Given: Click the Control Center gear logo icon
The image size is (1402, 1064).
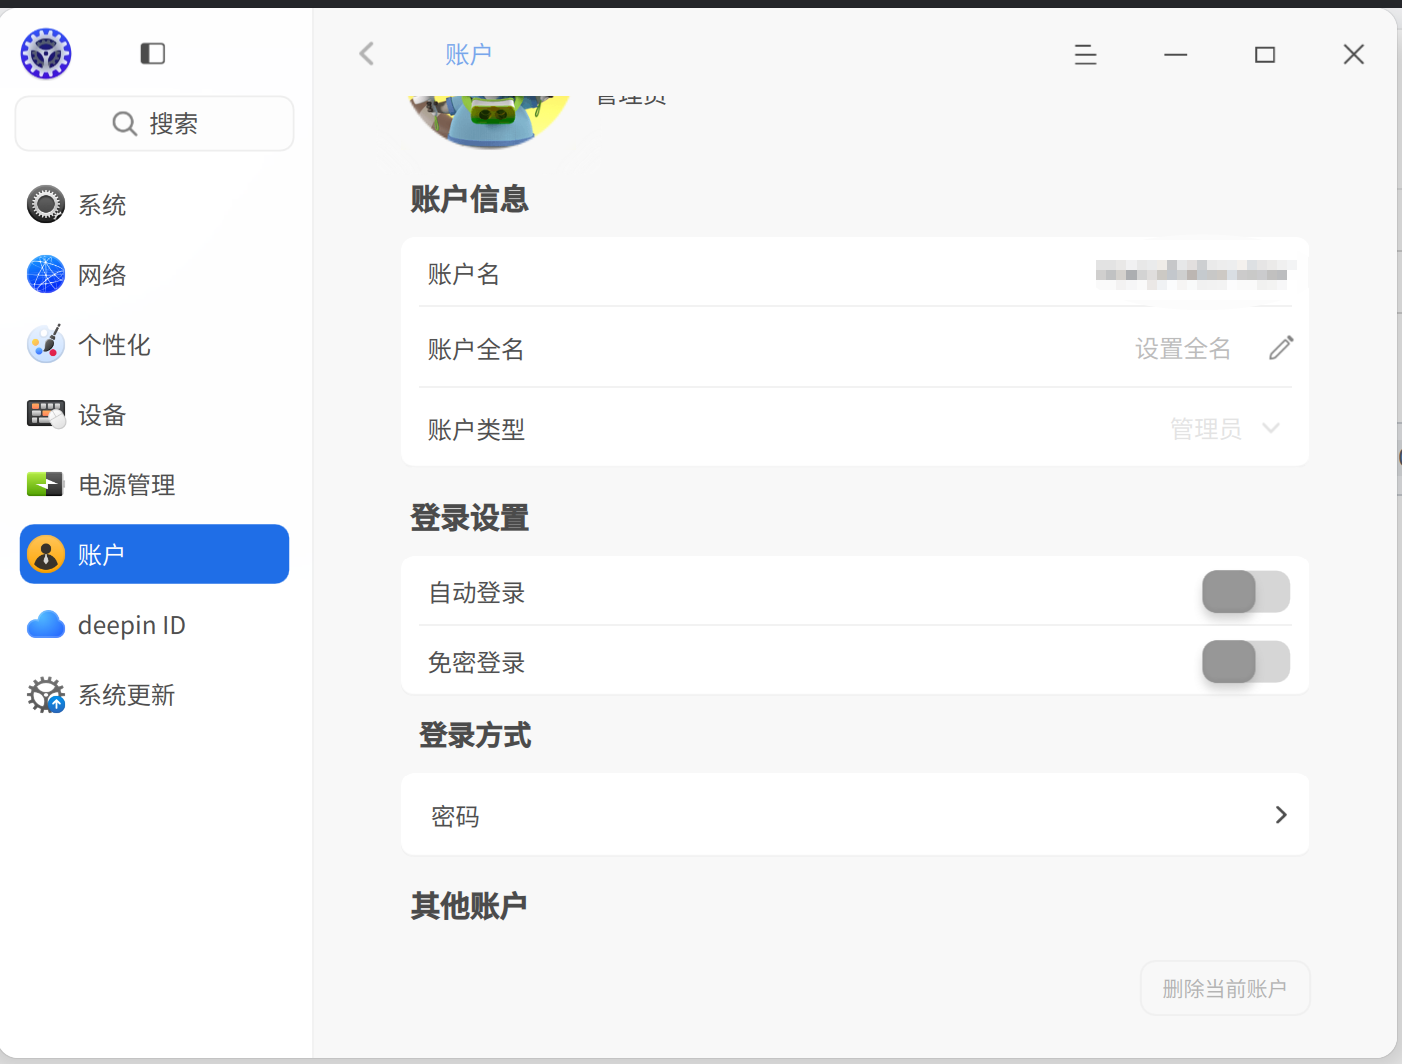Looking at the screenshot, I should (46, 53).
